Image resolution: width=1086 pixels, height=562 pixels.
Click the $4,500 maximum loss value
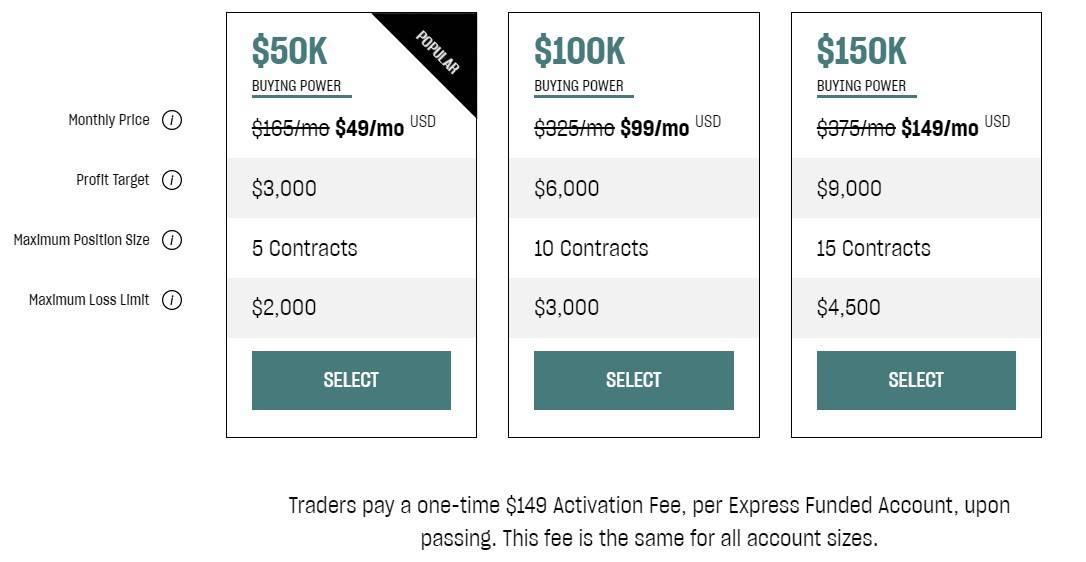click(848, 307)
